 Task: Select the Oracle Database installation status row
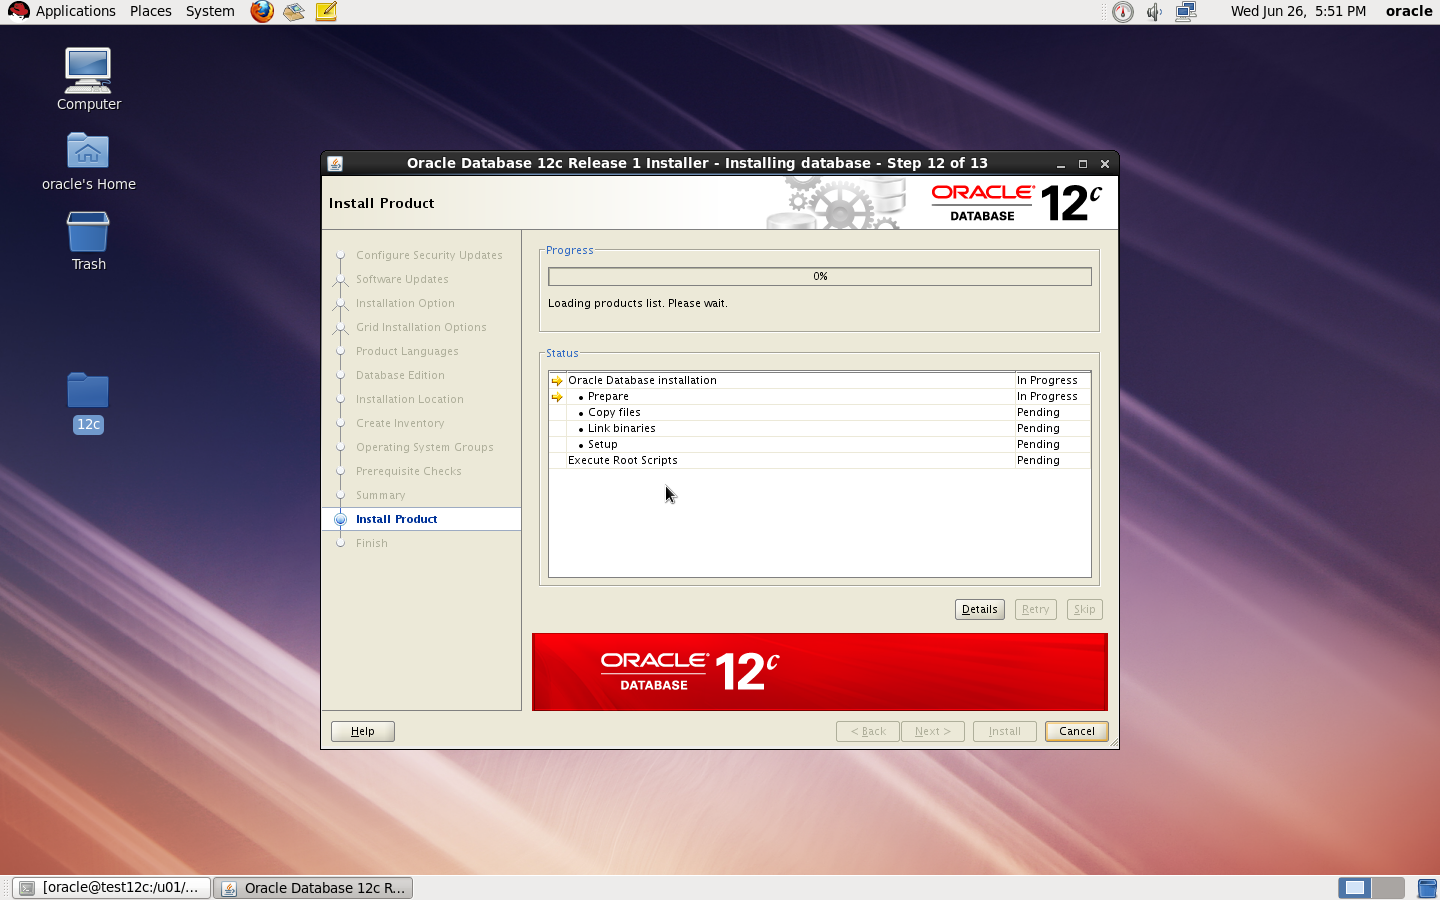coord(642,380)
